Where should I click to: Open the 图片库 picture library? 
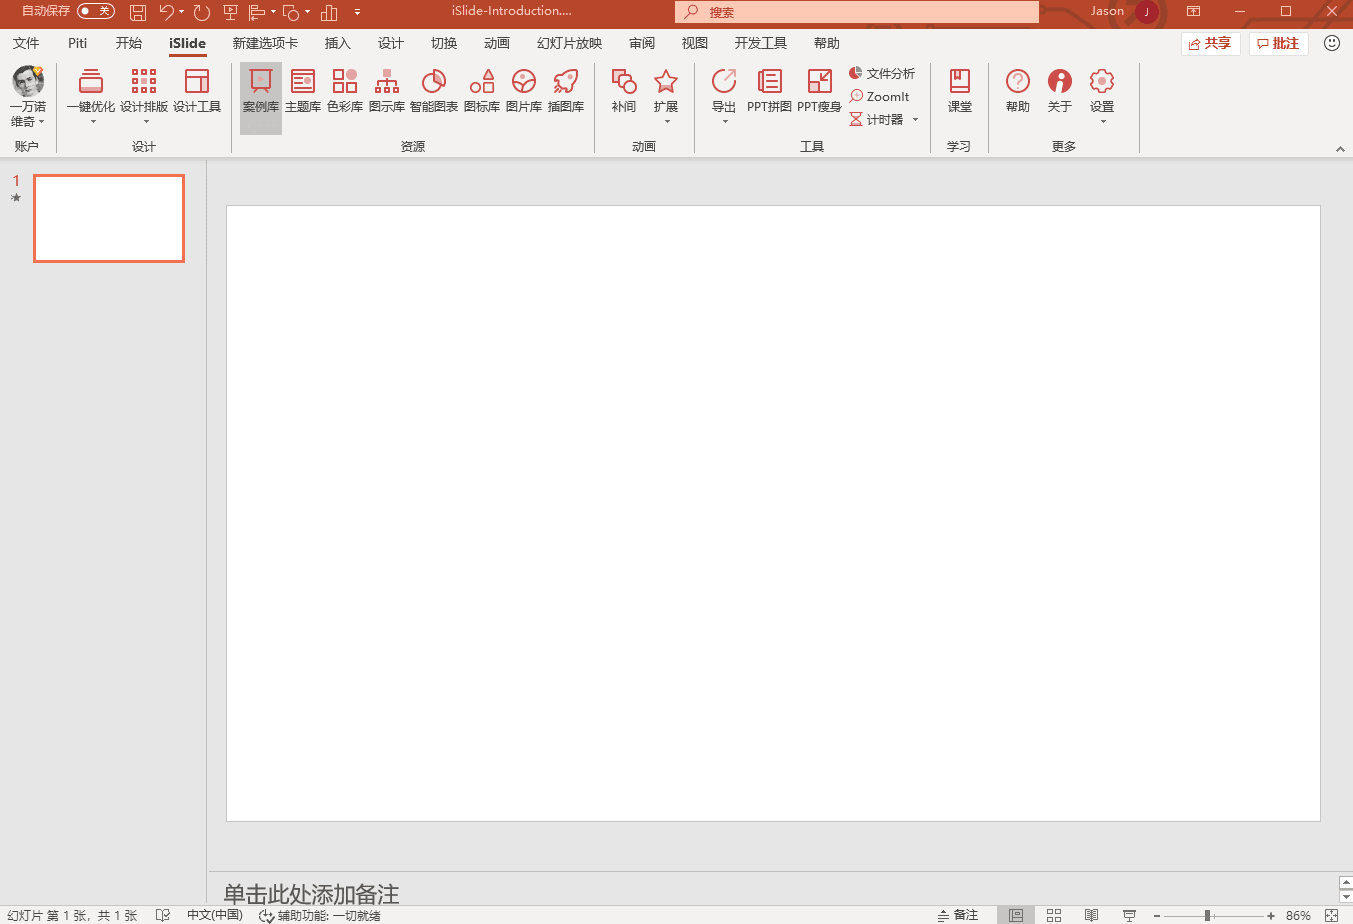pyautogui.click(x=524, y=91)
